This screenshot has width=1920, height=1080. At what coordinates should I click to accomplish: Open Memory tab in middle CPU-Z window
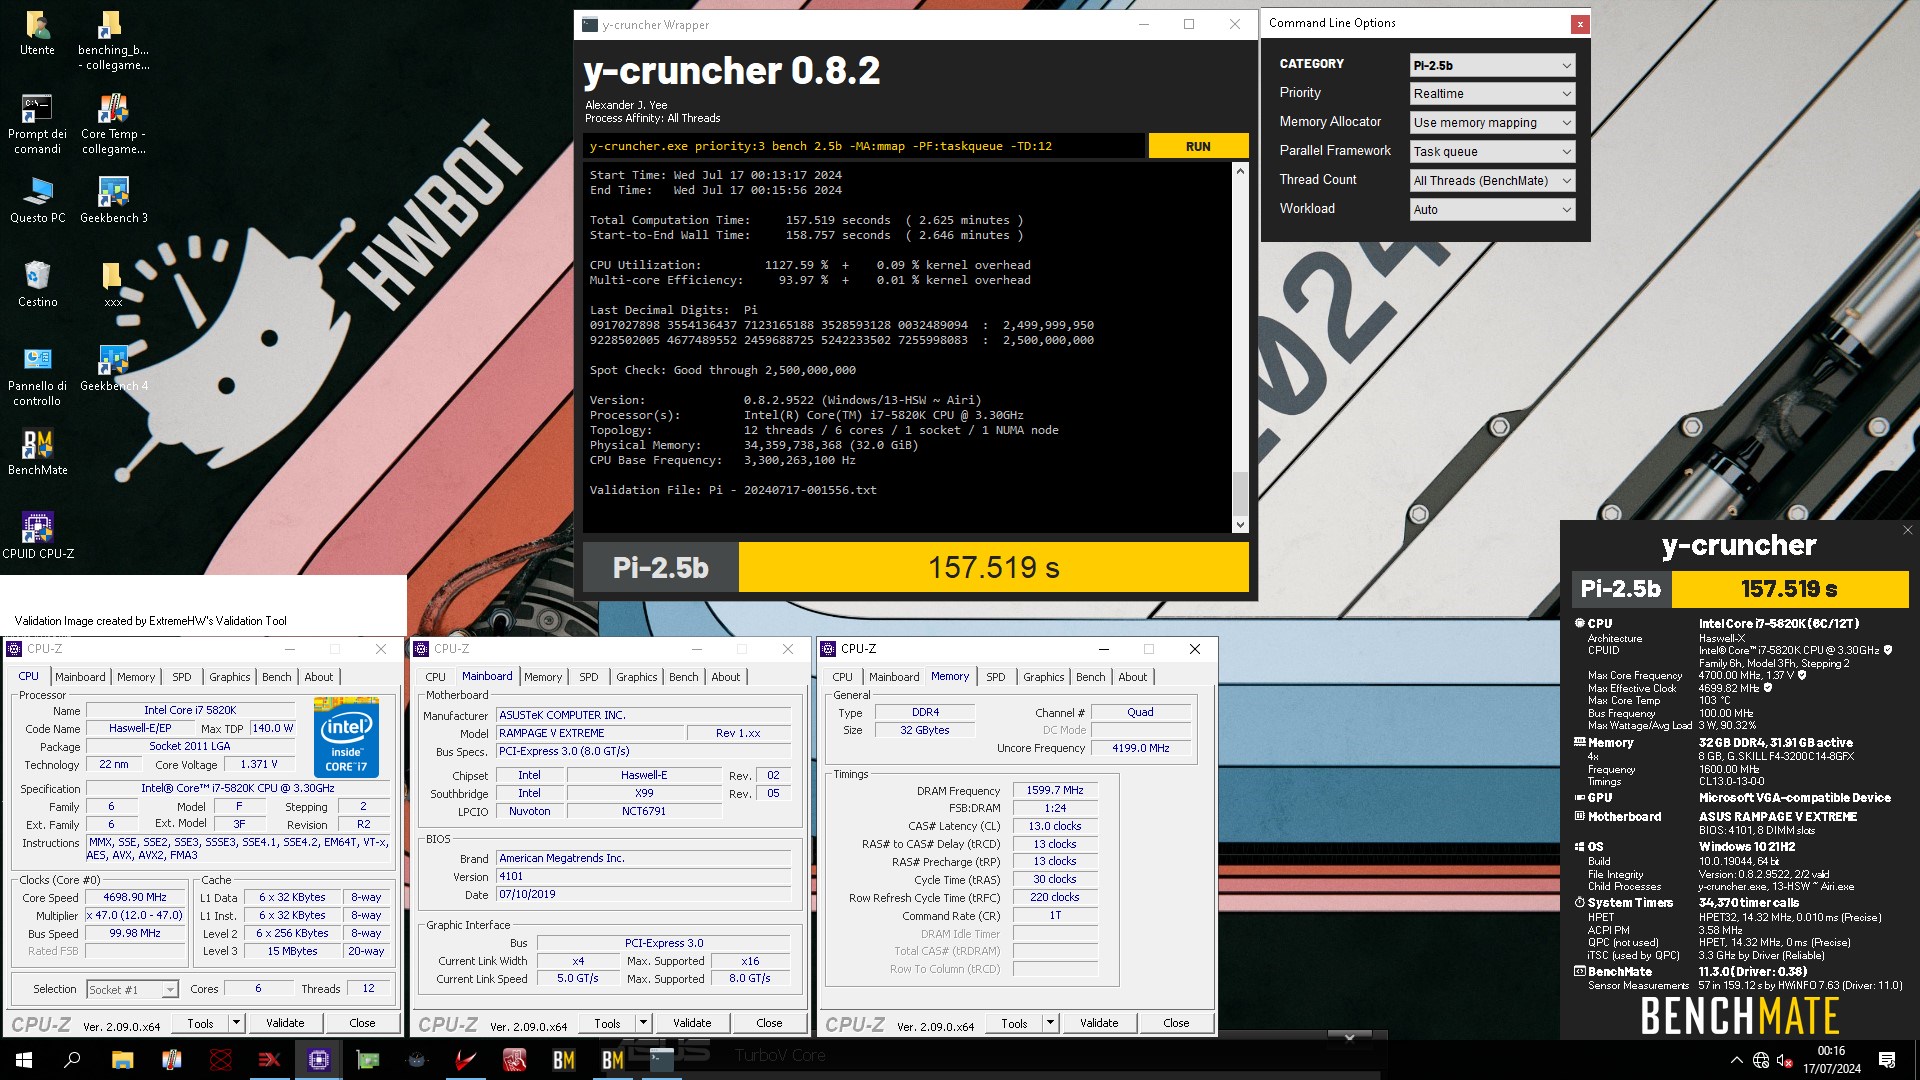[x=543, y=677]
